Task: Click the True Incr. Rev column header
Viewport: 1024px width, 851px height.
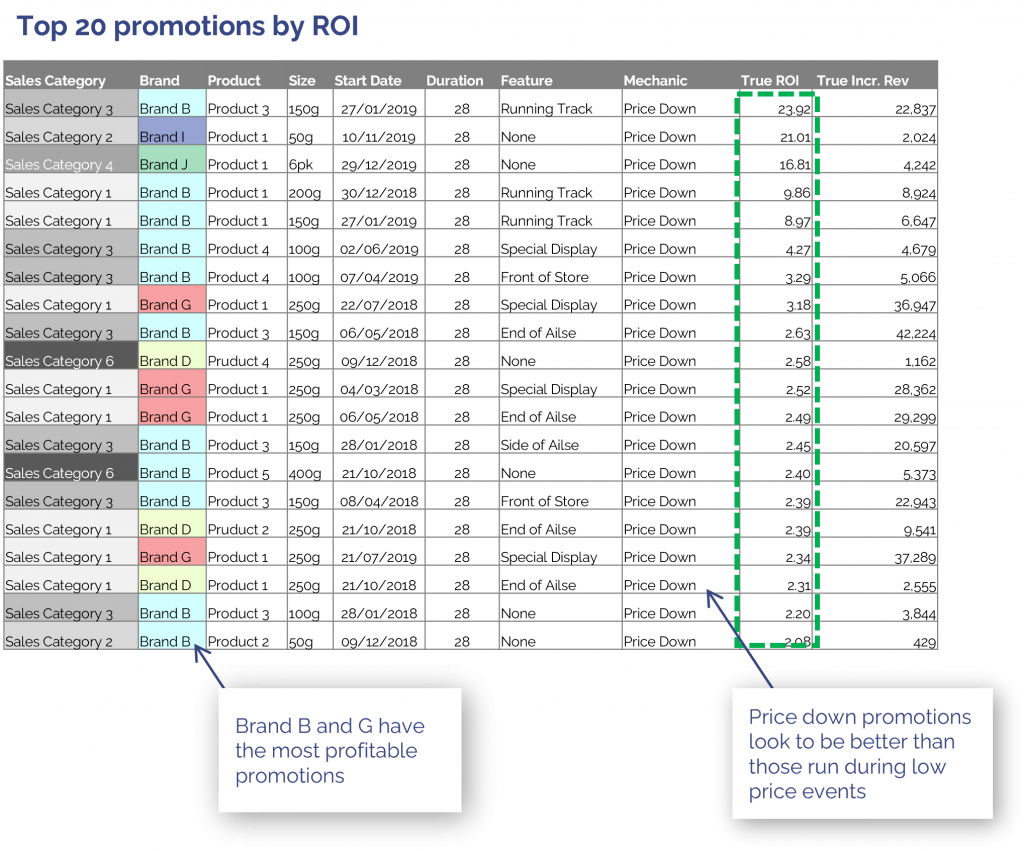Action: click(862, 81)
